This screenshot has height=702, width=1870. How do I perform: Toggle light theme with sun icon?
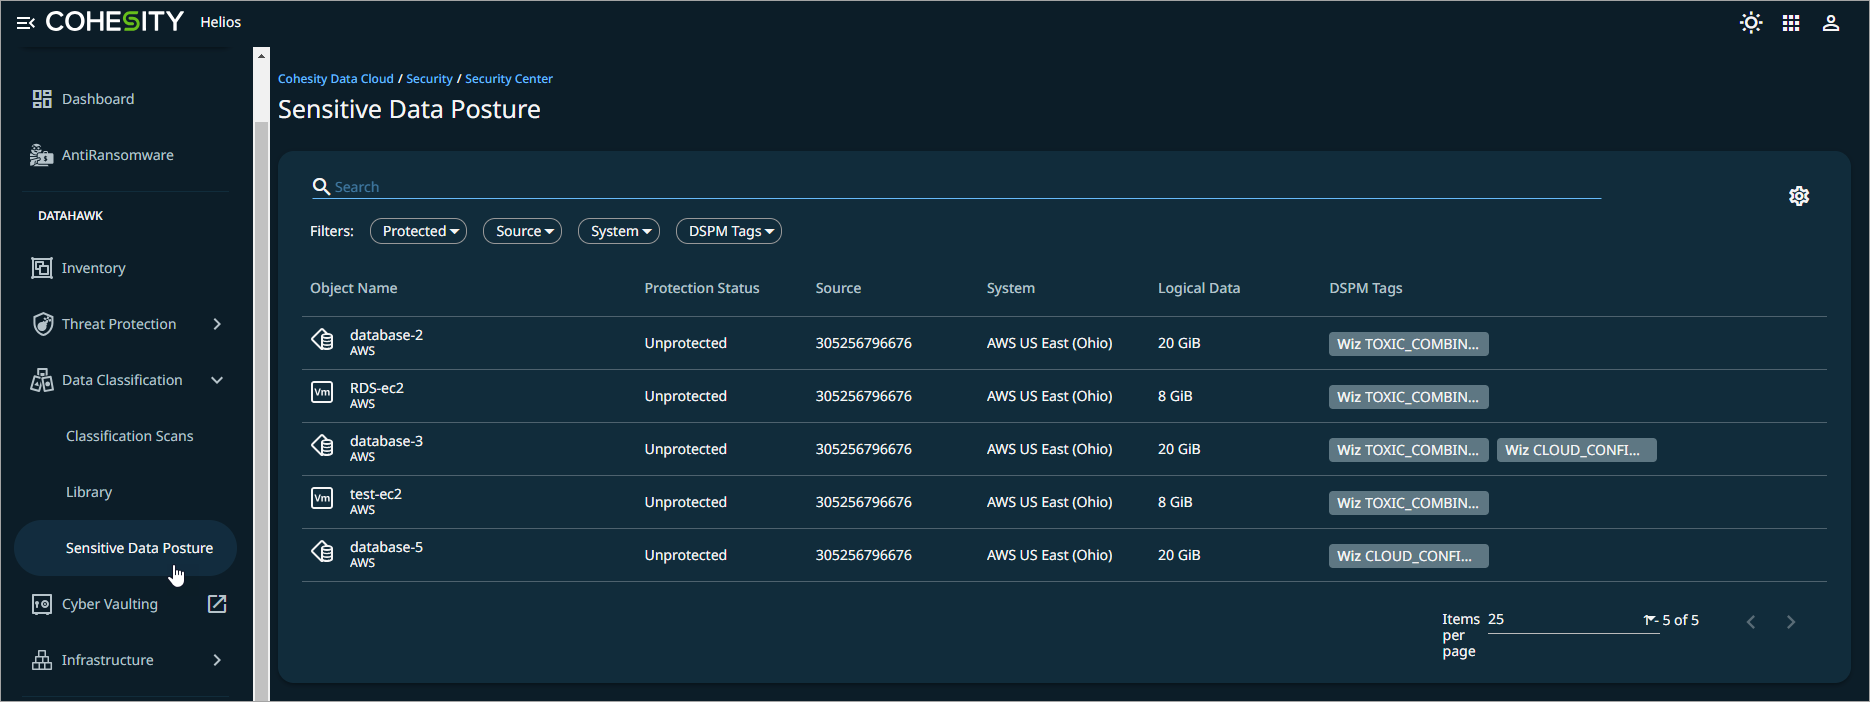pyautogui.click(x=1750, y=23)
